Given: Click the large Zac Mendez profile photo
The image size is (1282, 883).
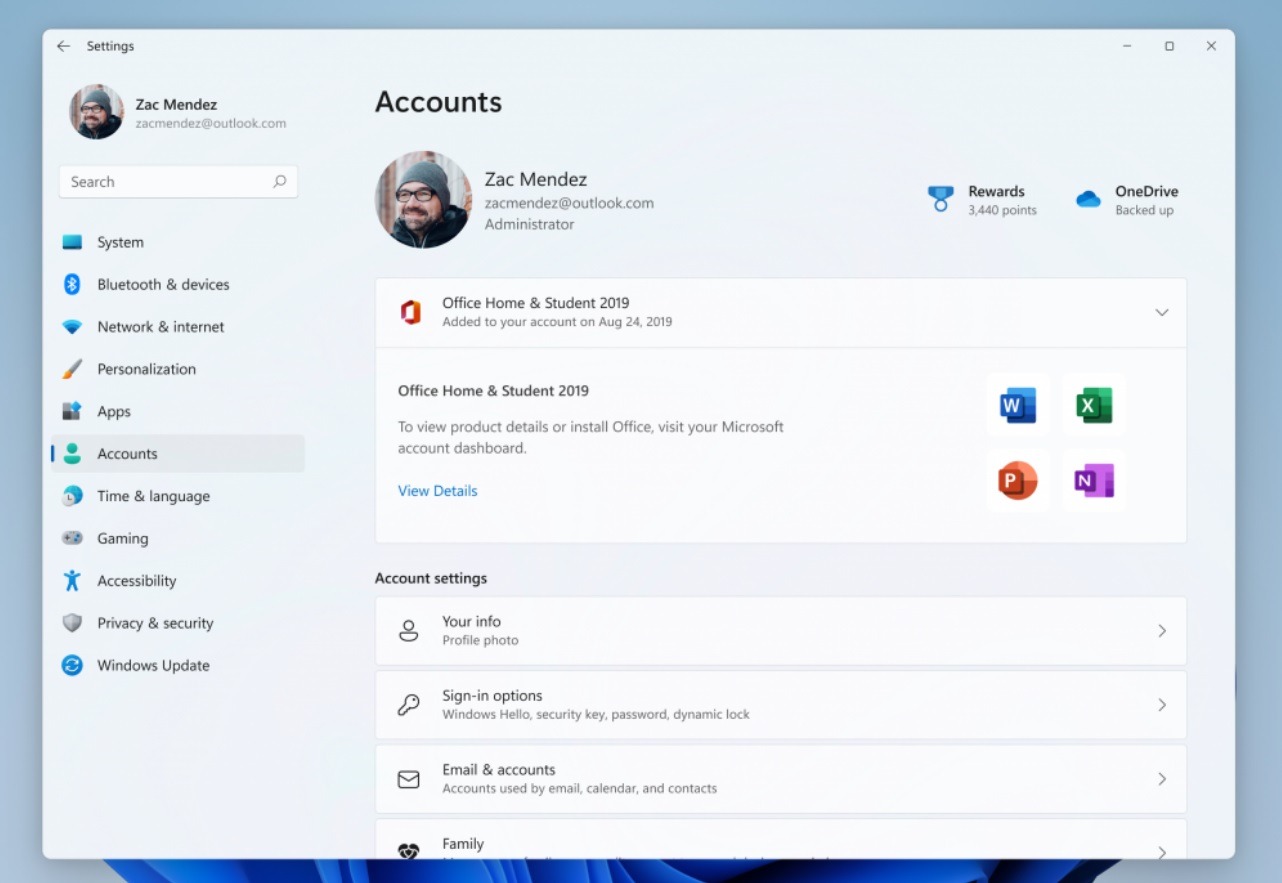Looking at the screenshot, I should pos(423,200).
